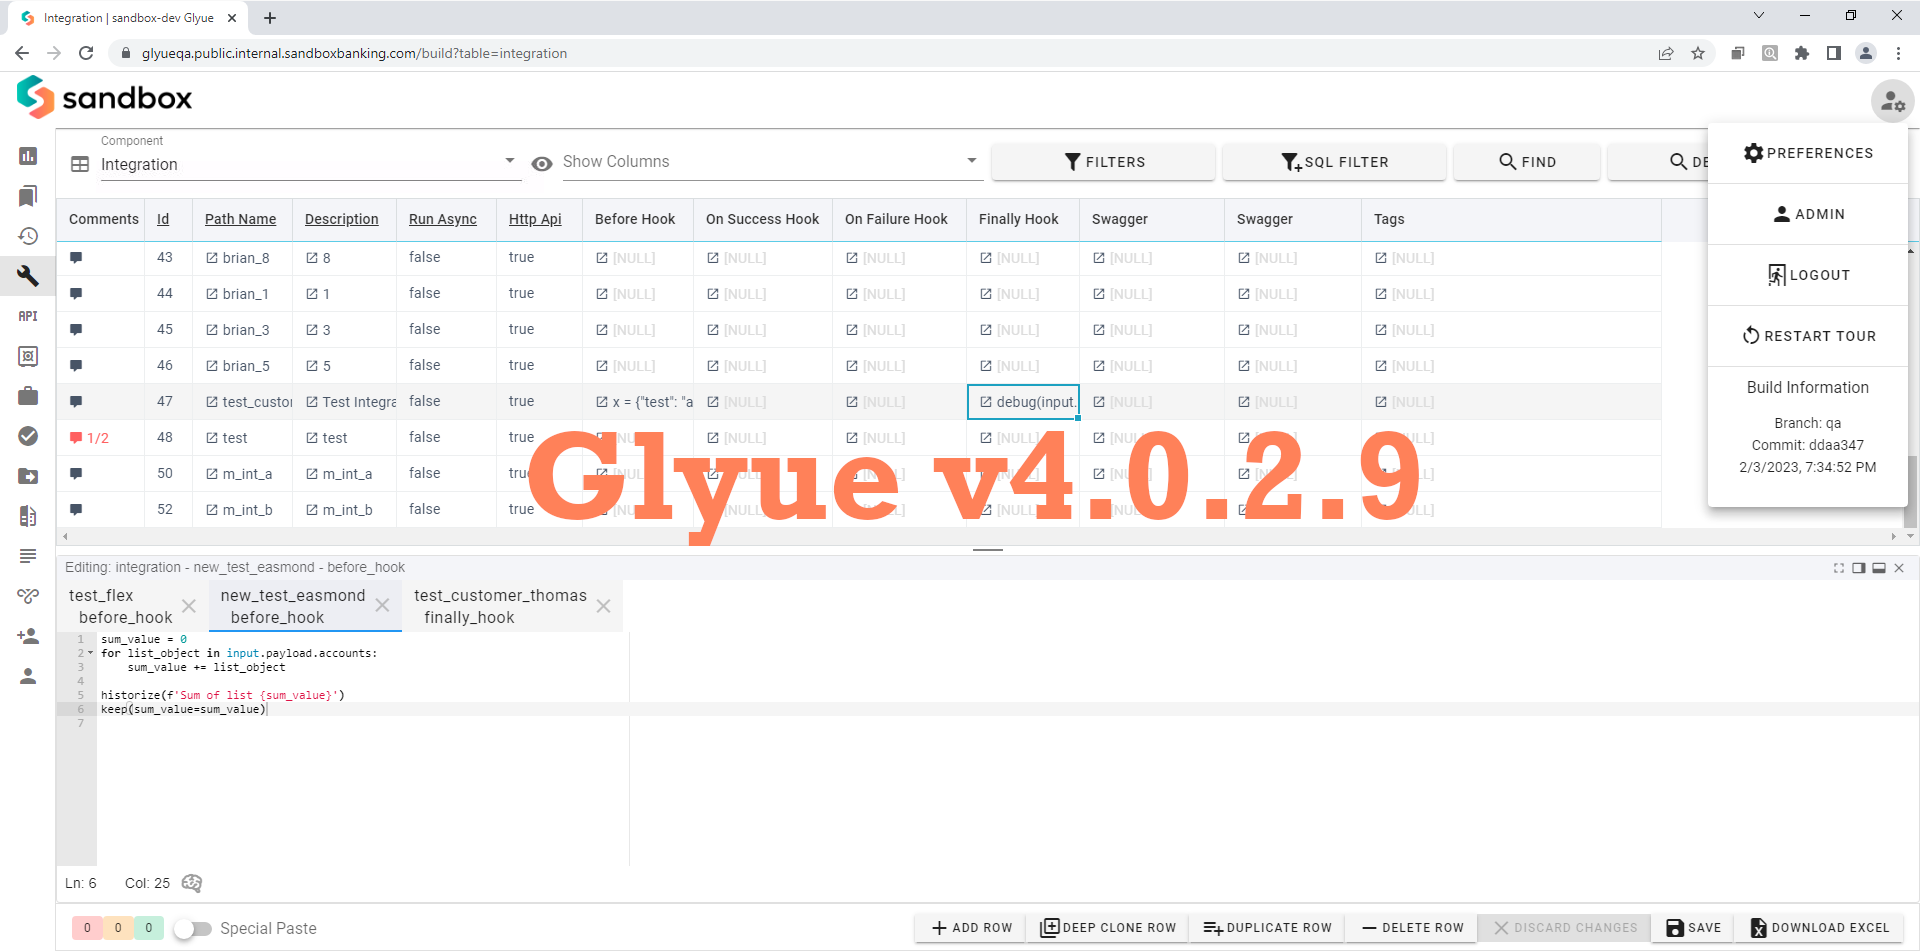Open the Component Integration dropdown
The width and height of the screenshot is (1920, 951).
310,164
